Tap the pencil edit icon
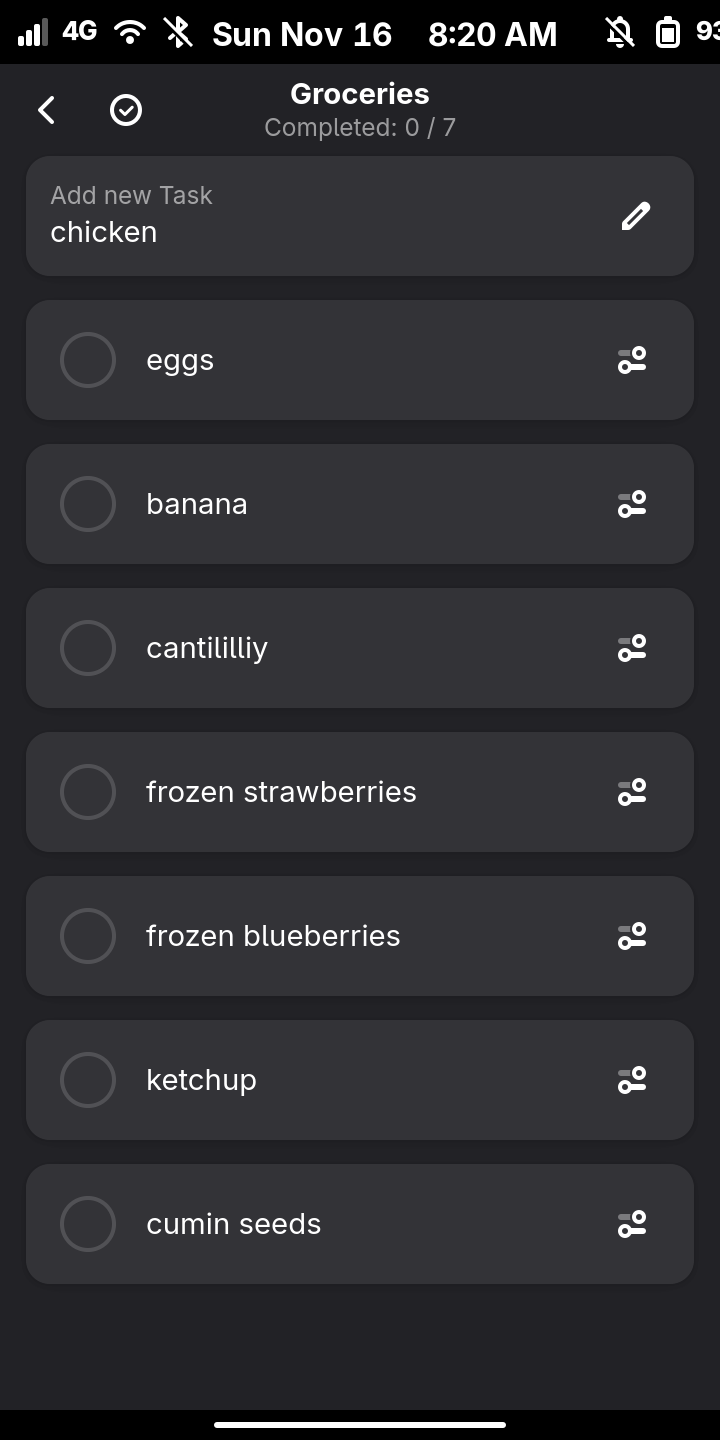 [x=635, y=216]
